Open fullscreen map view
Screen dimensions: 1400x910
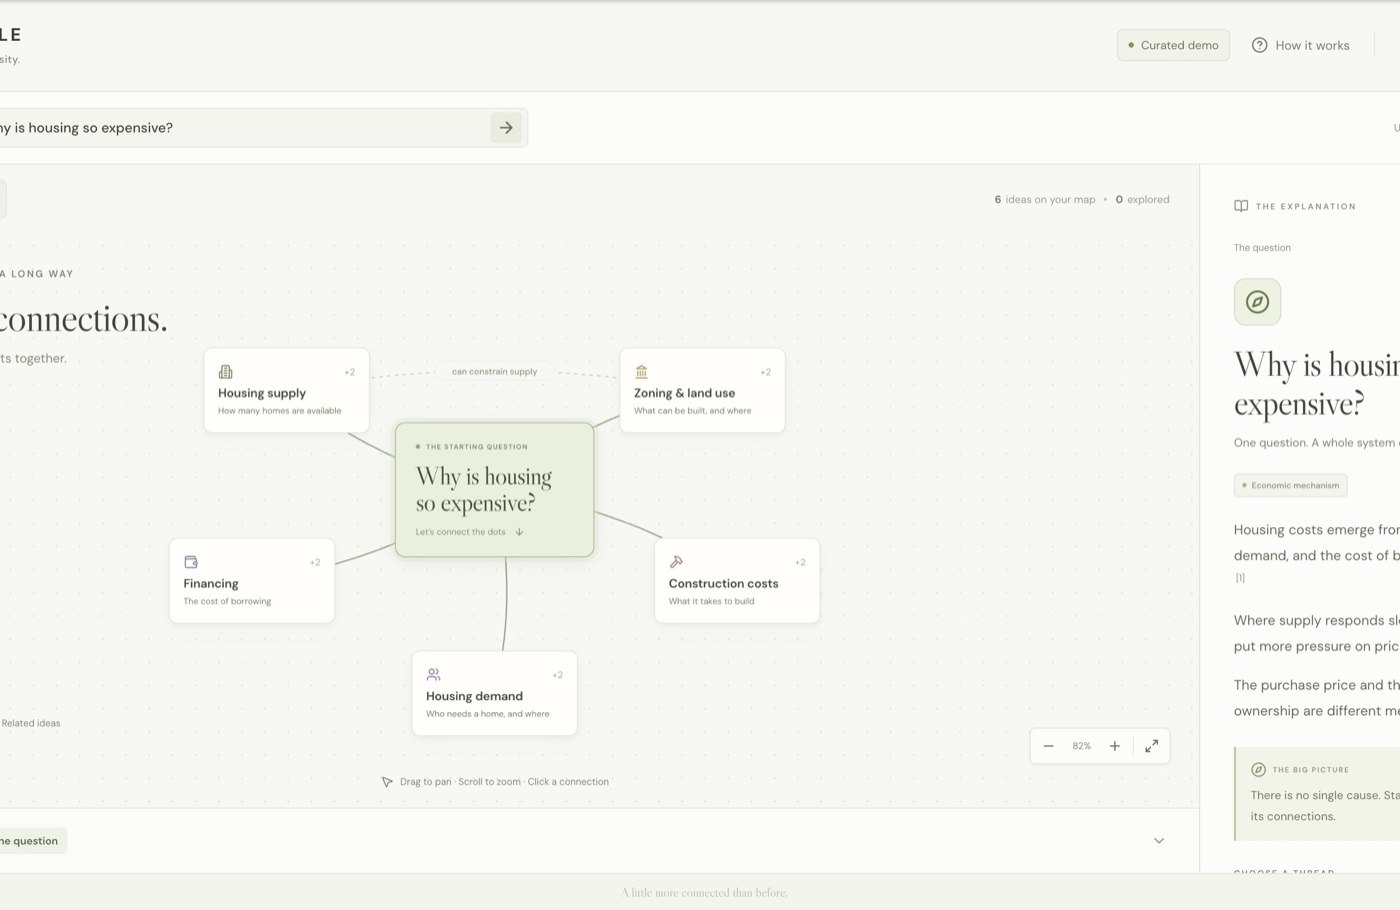pyautogui.click(x=1152, y=746)
